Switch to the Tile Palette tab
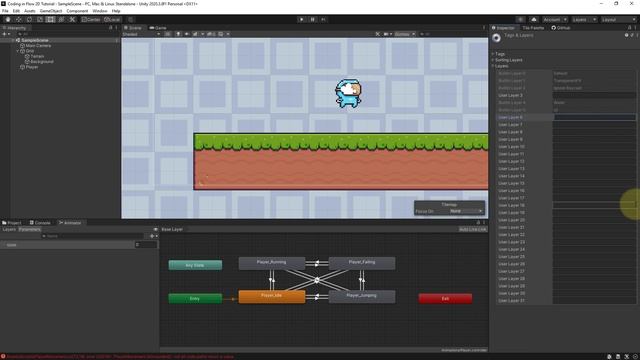 coord(533,28)
